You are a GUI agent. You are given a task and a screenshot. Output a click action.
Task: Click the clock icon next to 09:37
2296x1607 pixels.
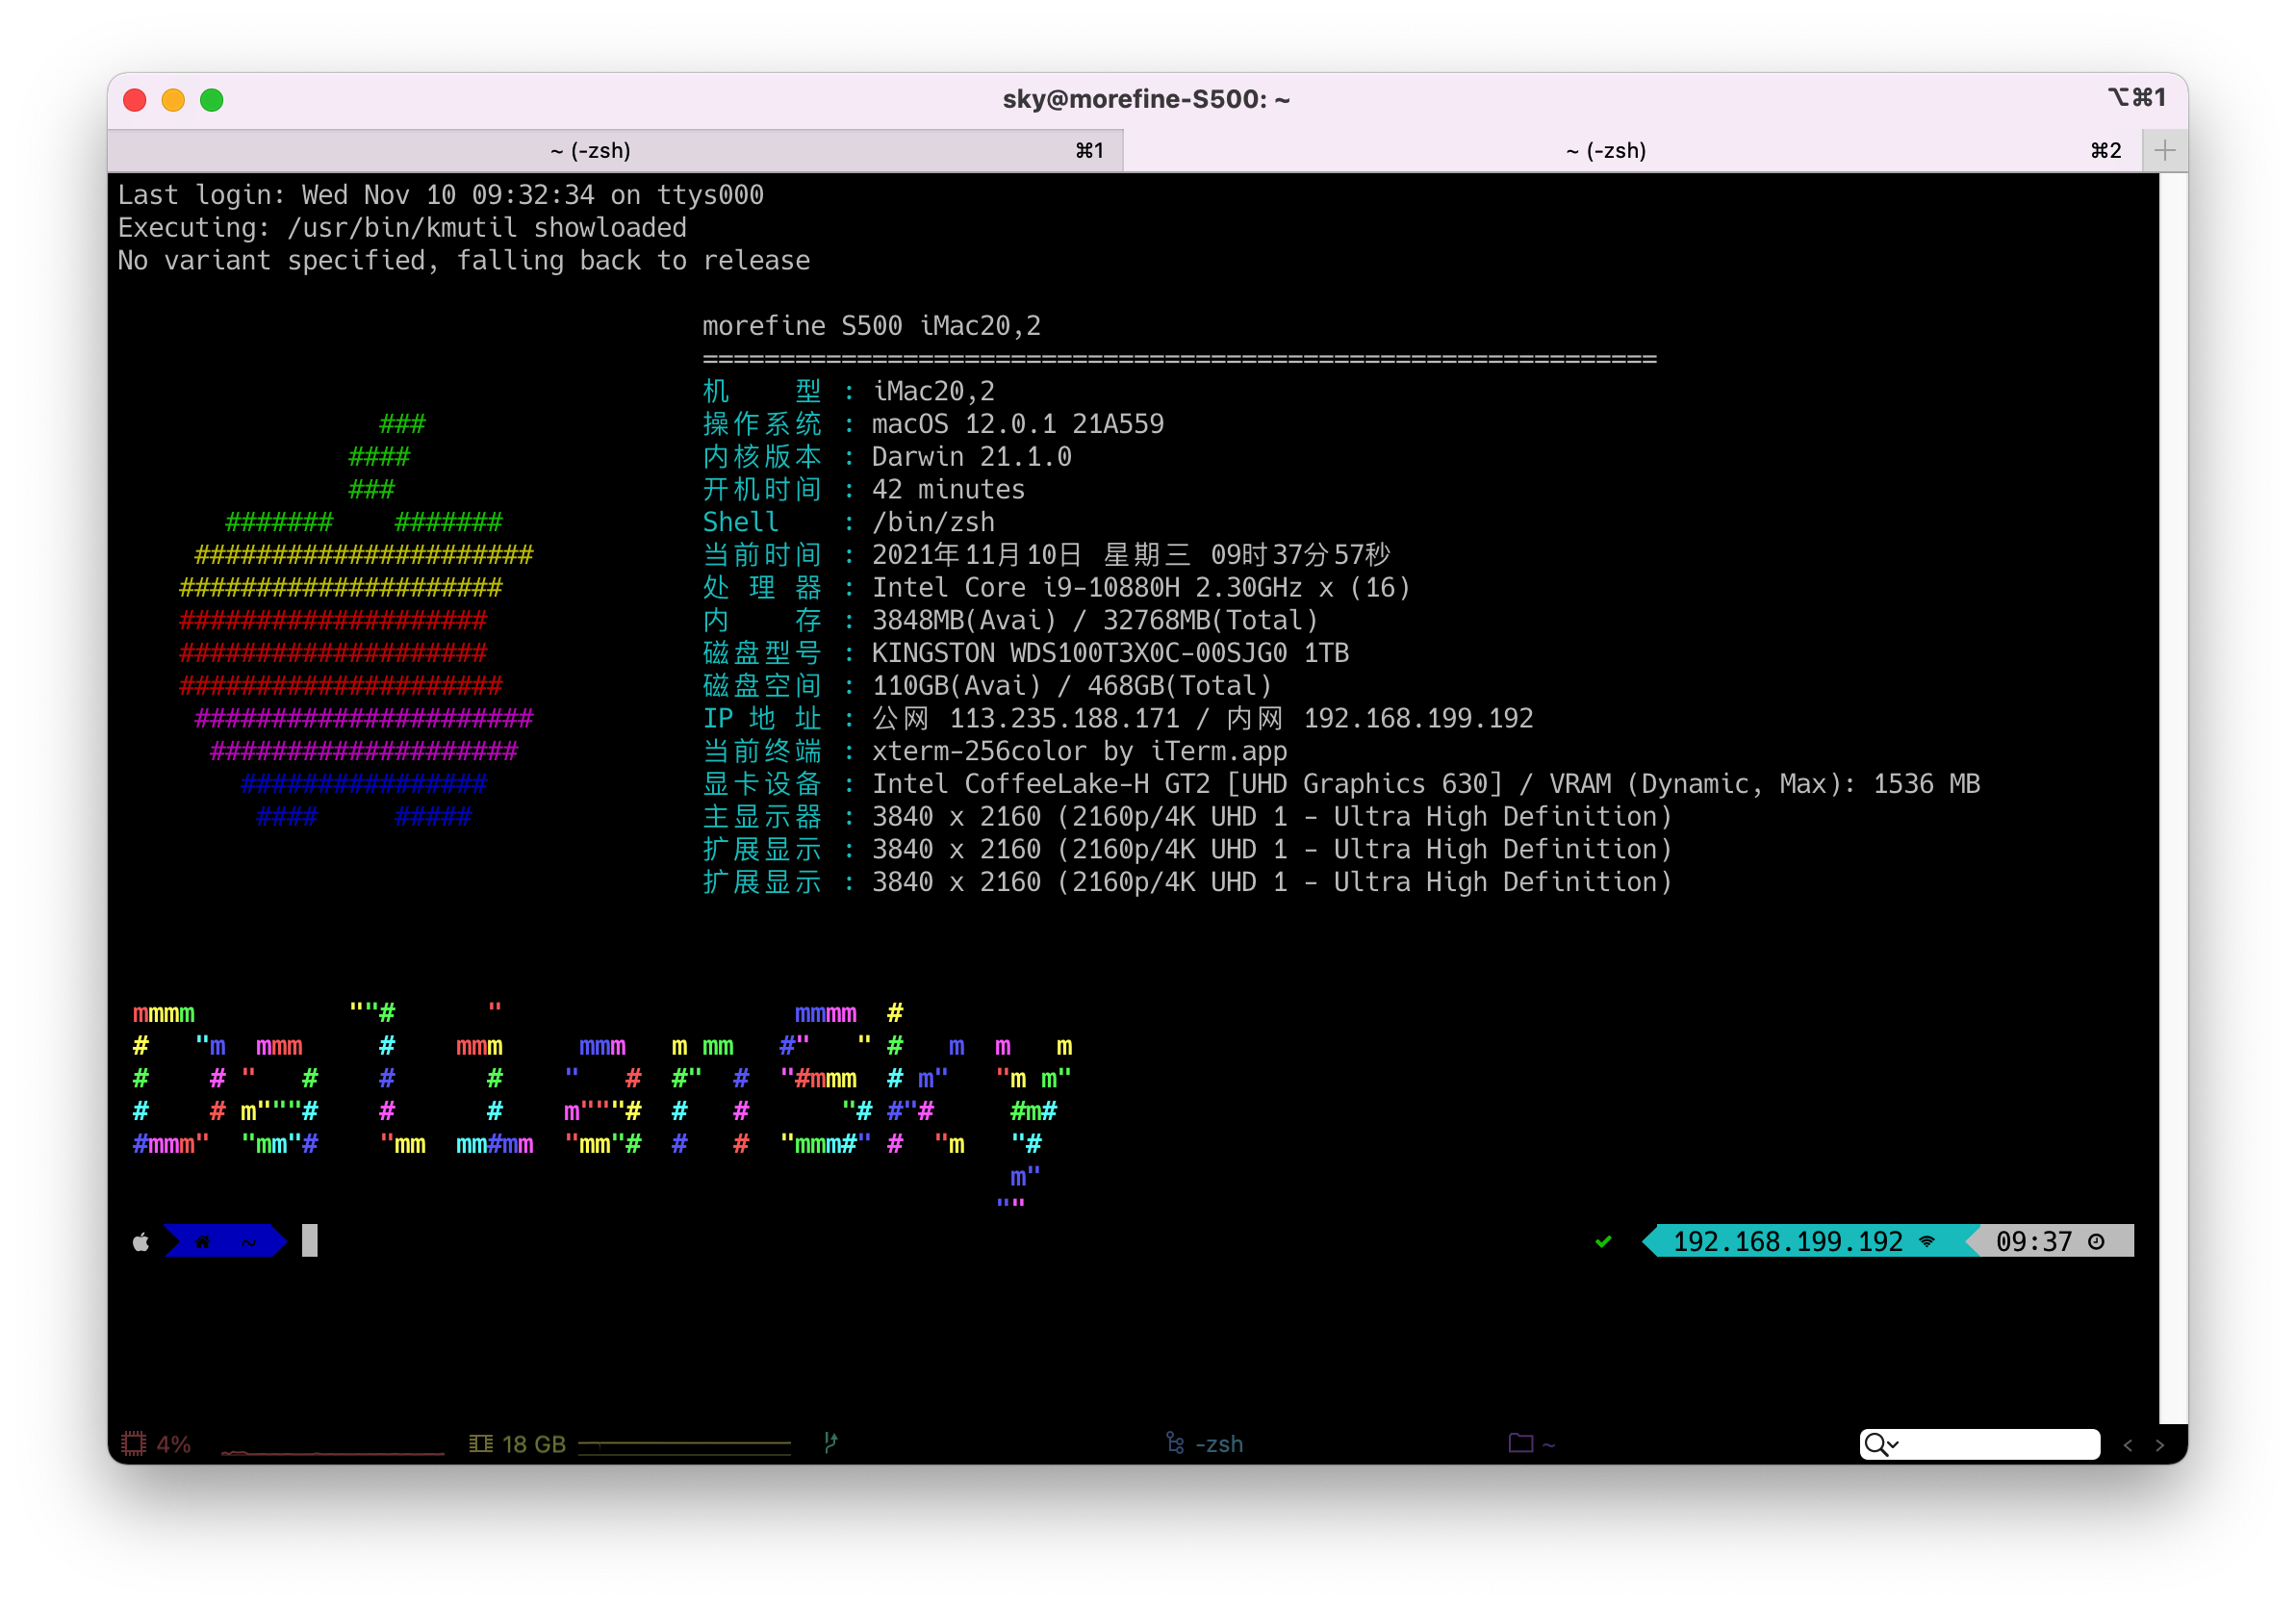[x=2096, y=1241]
